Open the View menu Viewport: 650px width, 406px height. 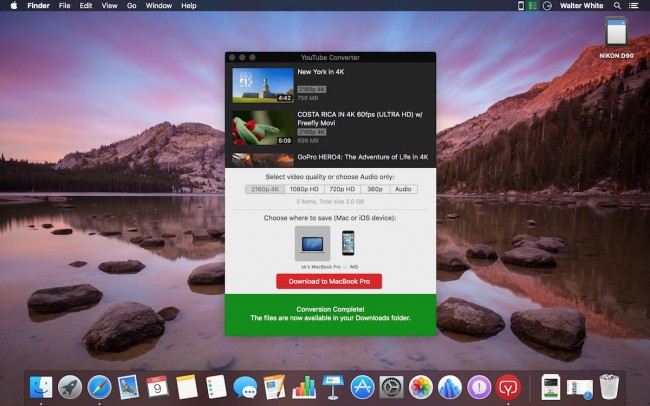tap(109, 5)
